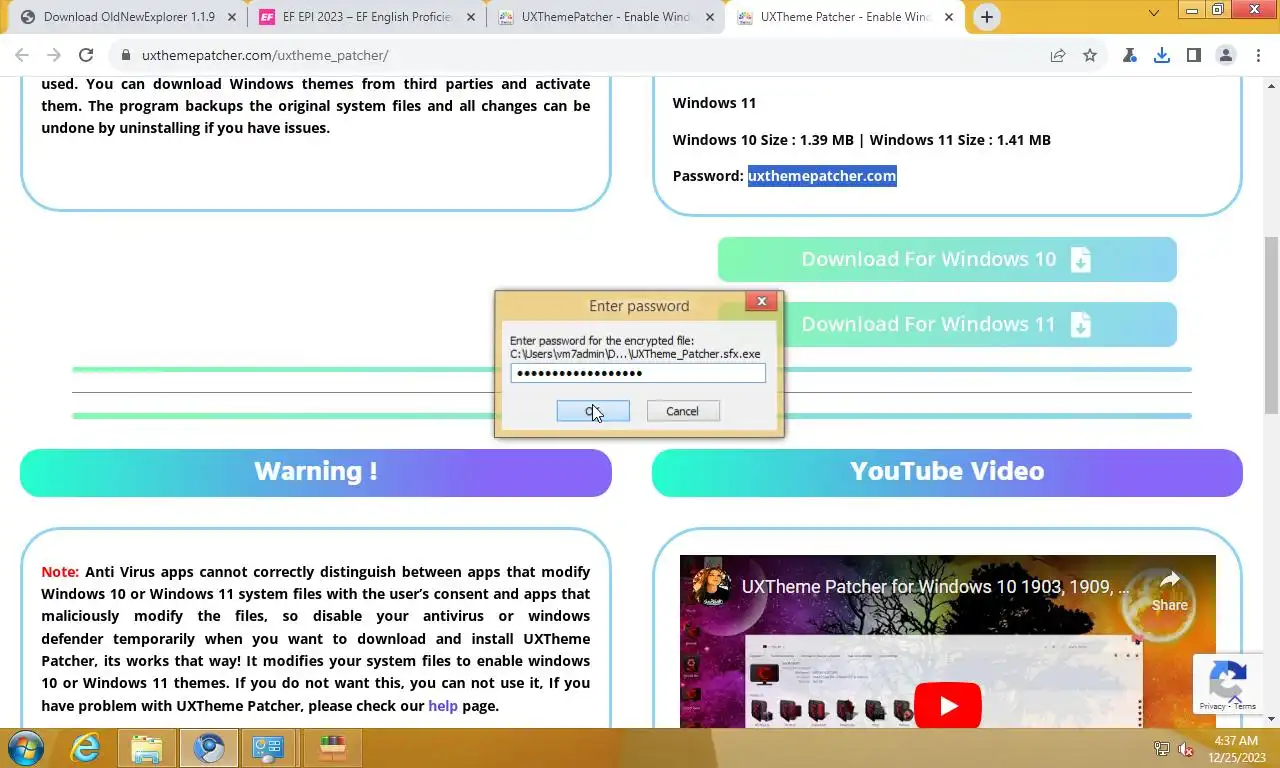
Task: Click the Windows 10 Size text line
Action: point(861,140)
